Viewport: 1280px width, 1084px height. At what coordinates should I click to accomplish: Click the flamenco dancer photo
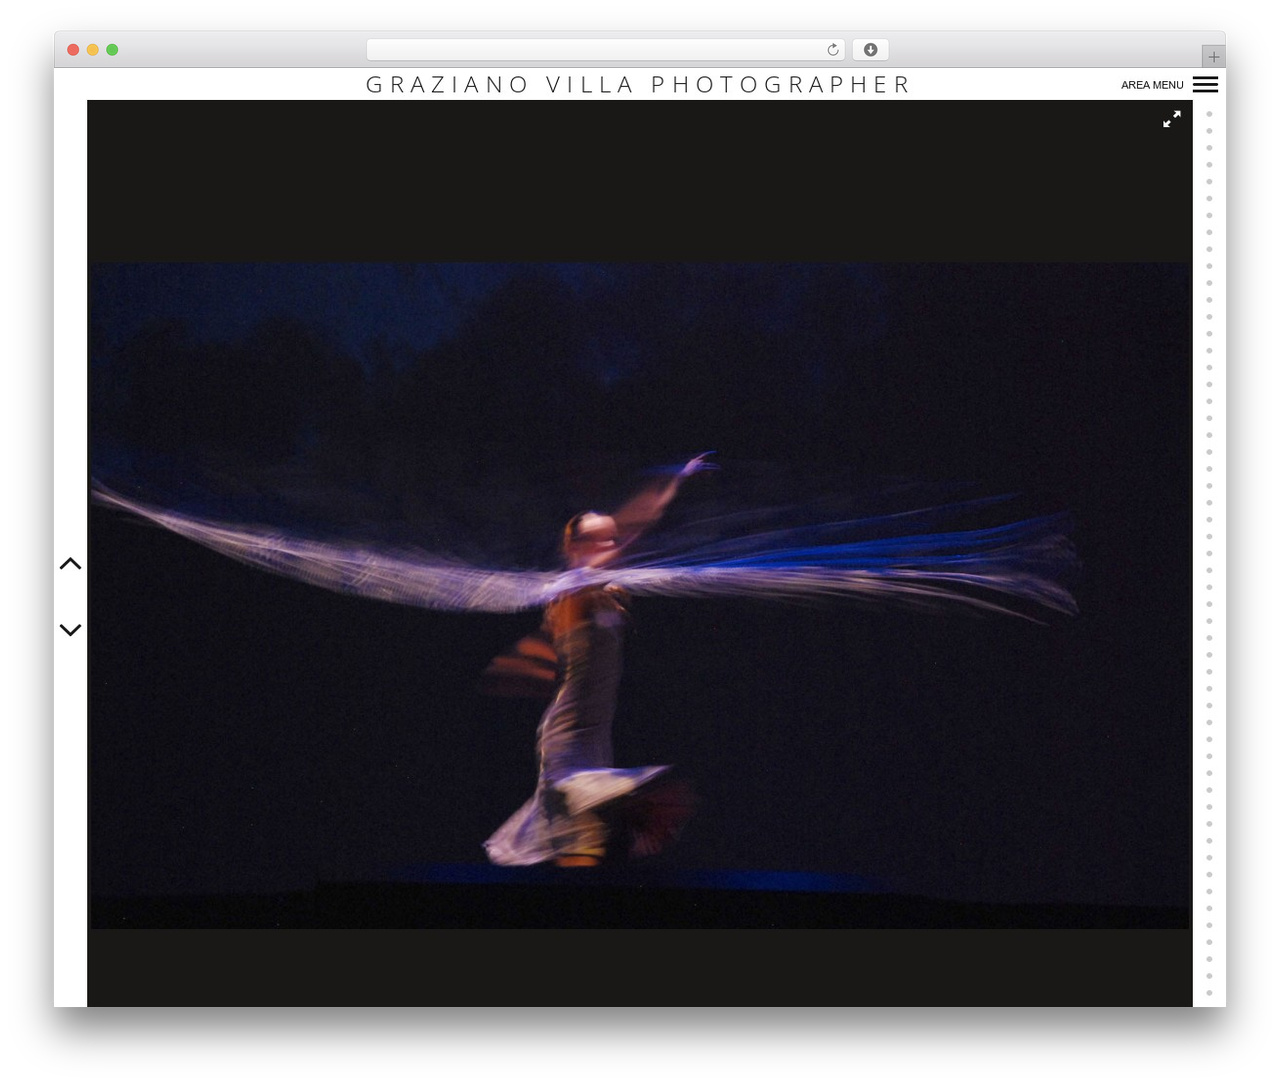[640, 596]
